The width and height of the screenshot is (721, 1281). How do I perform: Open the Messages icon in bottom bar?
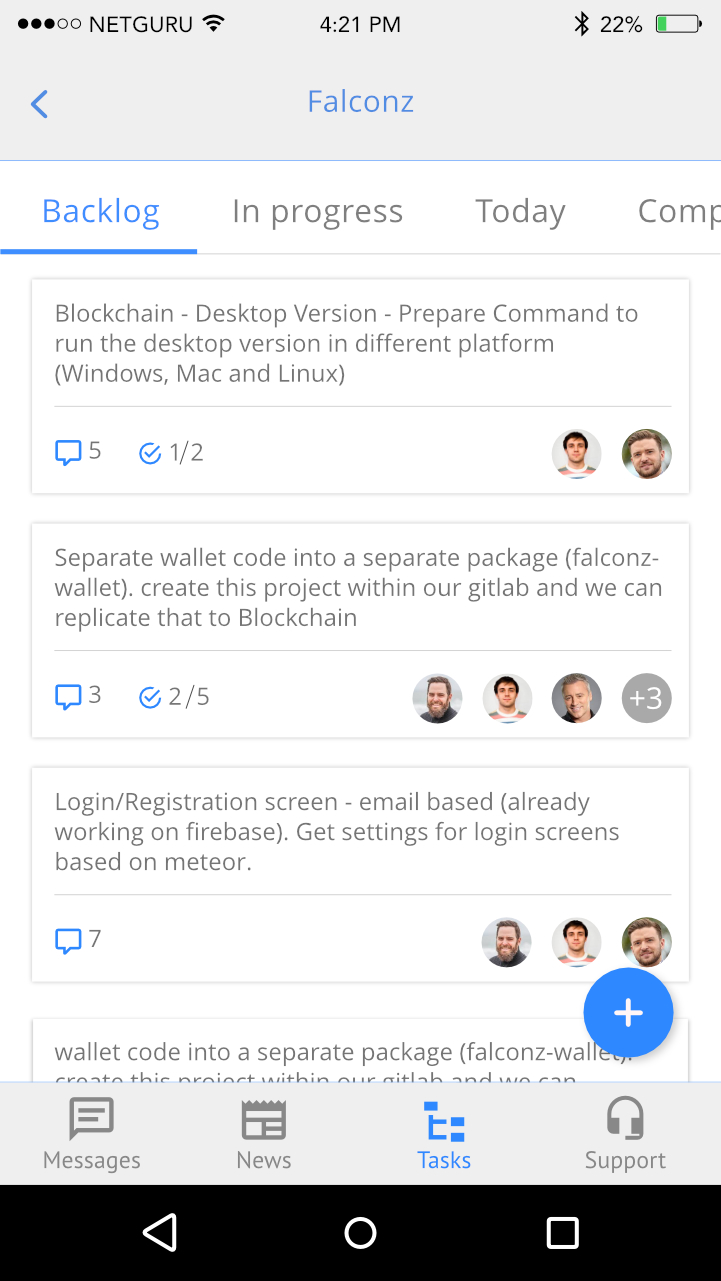tap(91, 1119)
